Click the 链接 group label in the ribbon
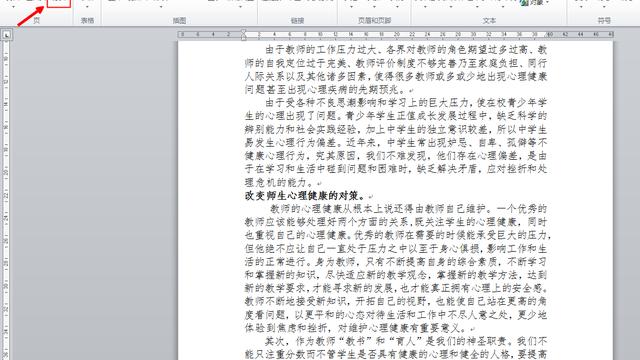This screenshot has height=360, width=640. tap(298, 20)
